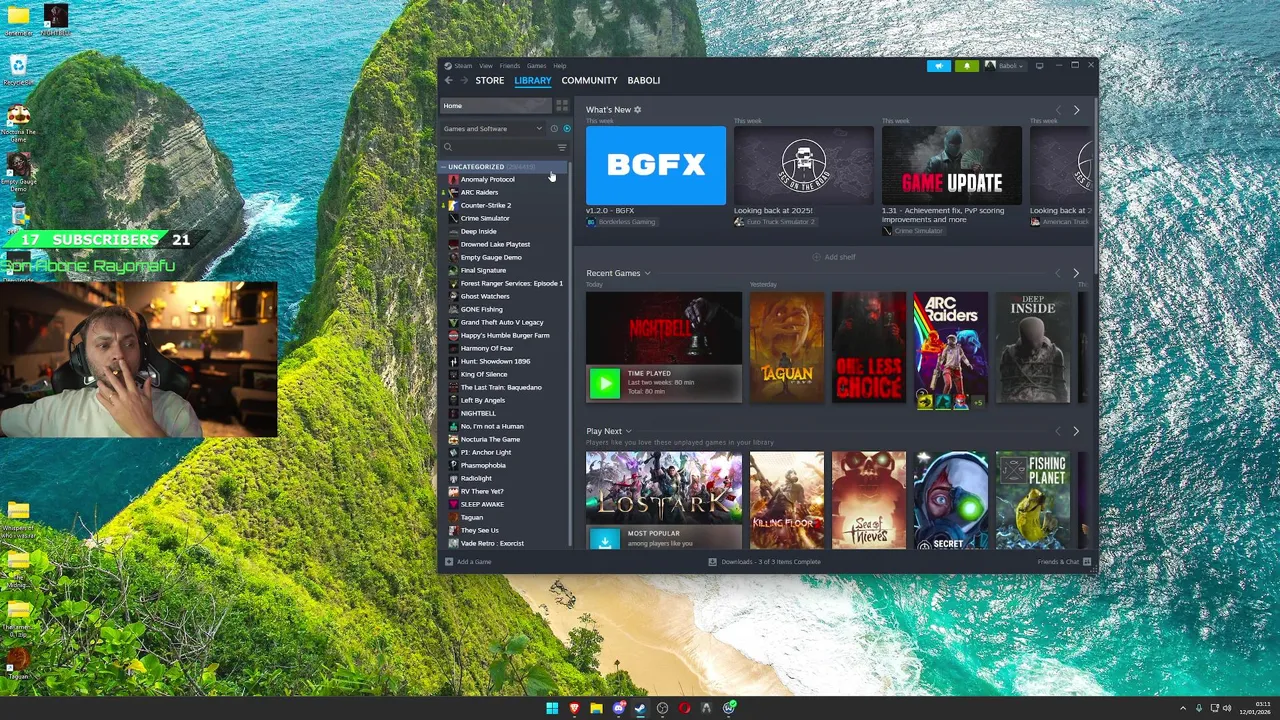Select Phasmophobia in the library list
Screen dimensions: 1280x720
483,465
